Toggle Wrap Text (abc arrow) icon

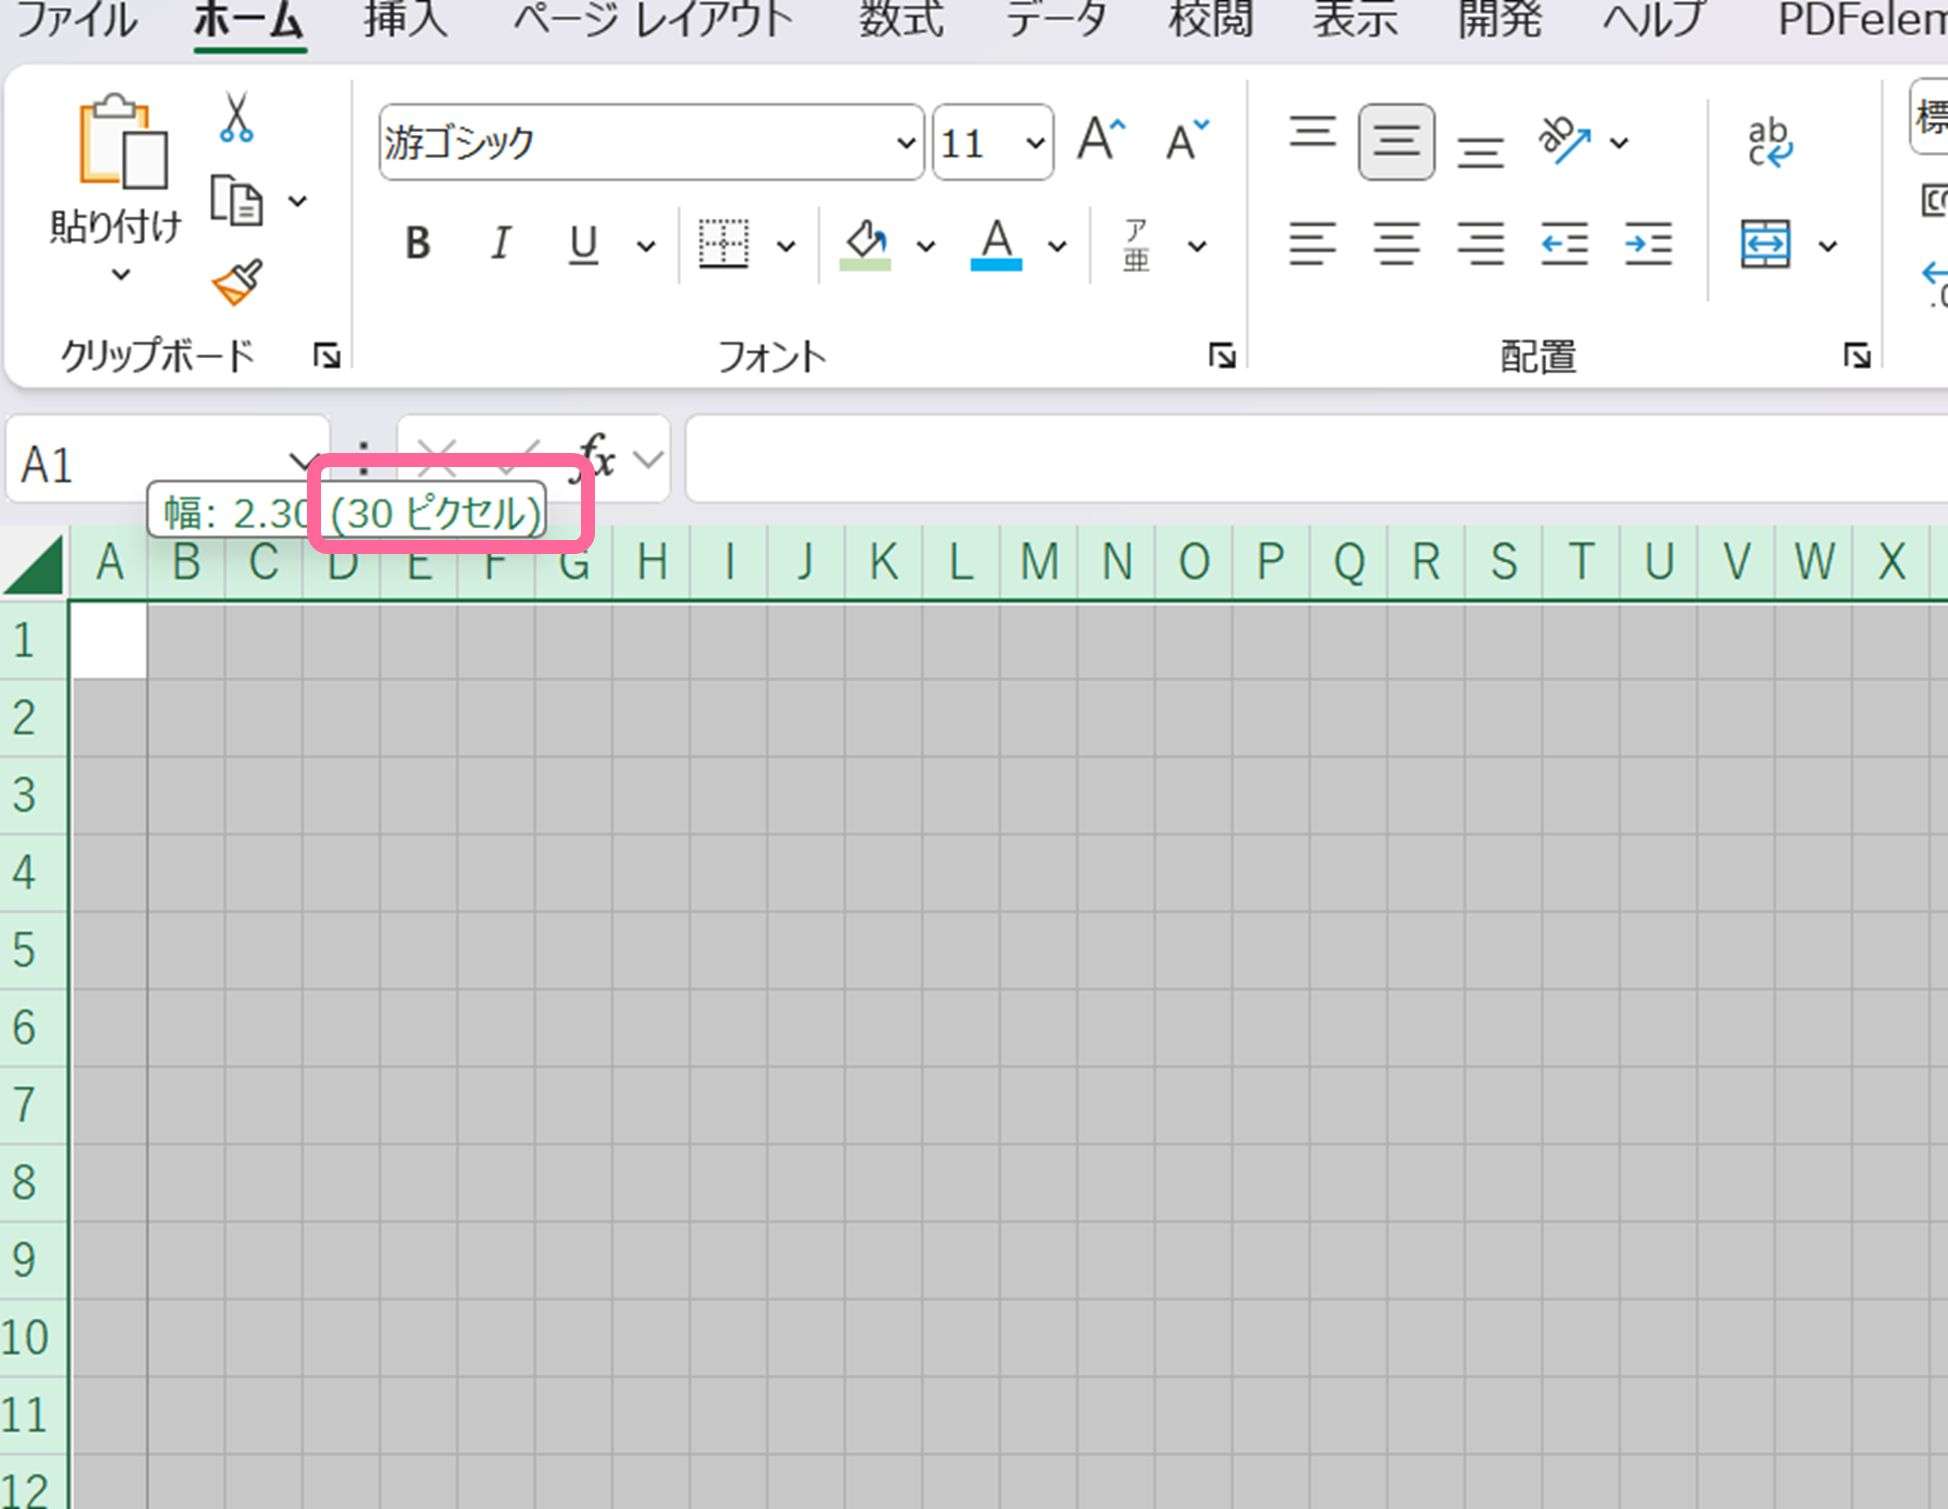(1770, 142)
